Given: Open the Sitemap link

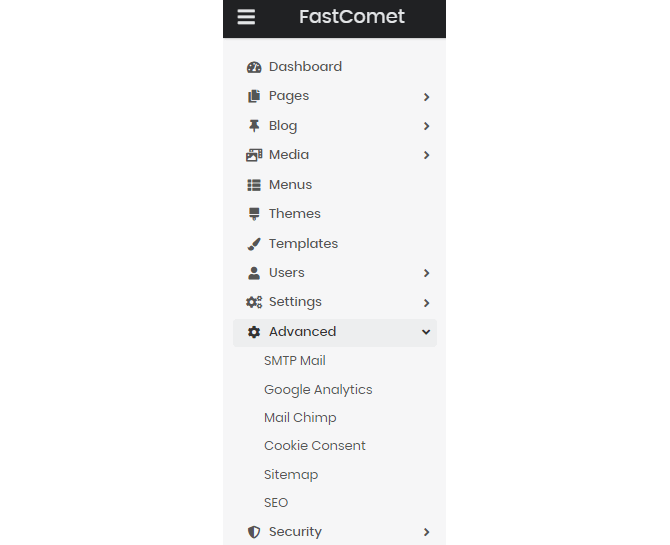Looking at the screenshot, I should 291,475.
